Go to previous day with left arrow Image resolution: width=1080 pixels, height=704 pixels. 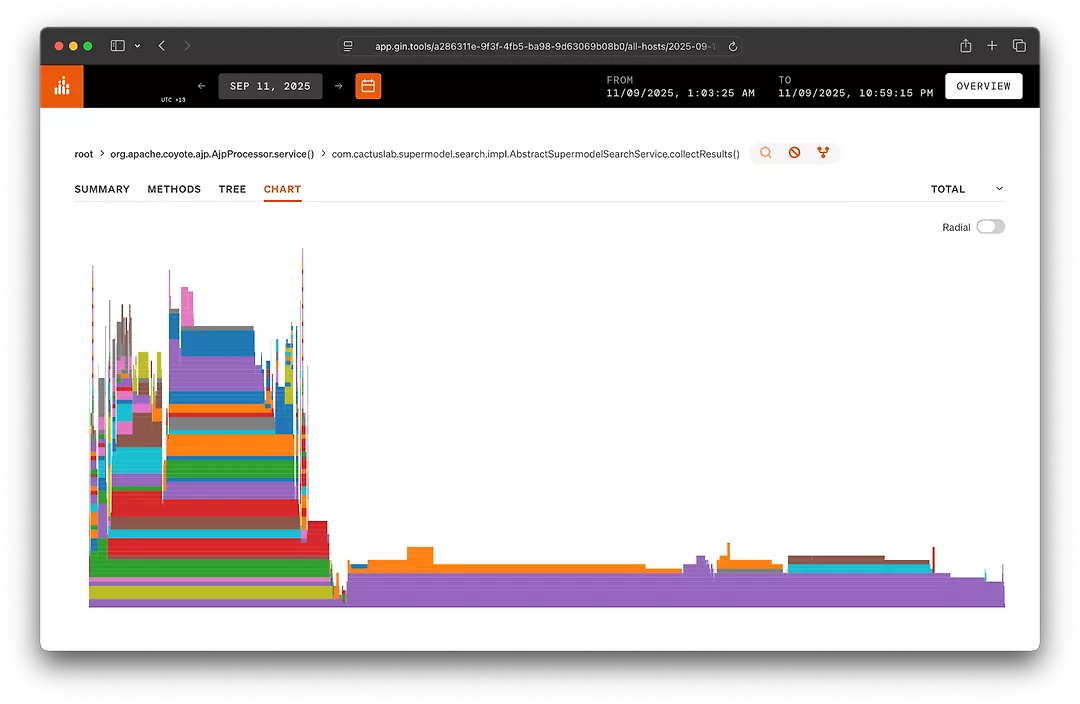201,86
